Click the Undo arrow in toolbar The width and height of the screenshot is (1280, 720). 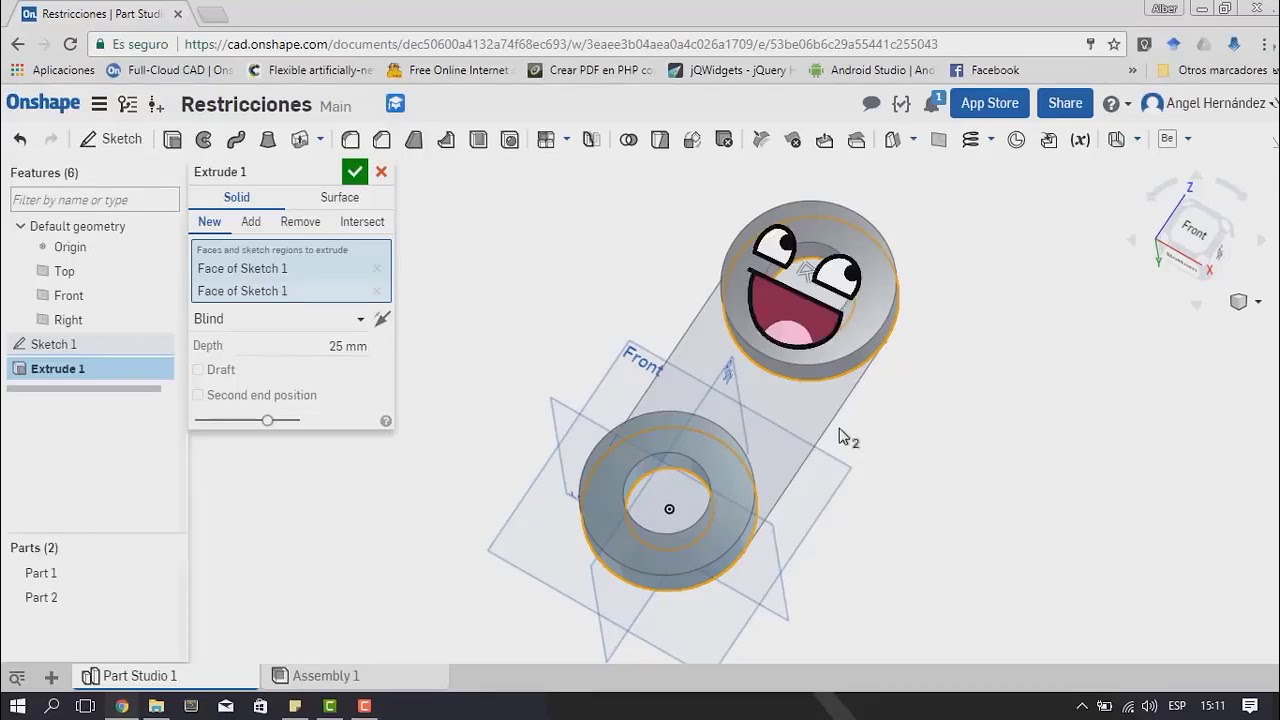click(20, 139)
